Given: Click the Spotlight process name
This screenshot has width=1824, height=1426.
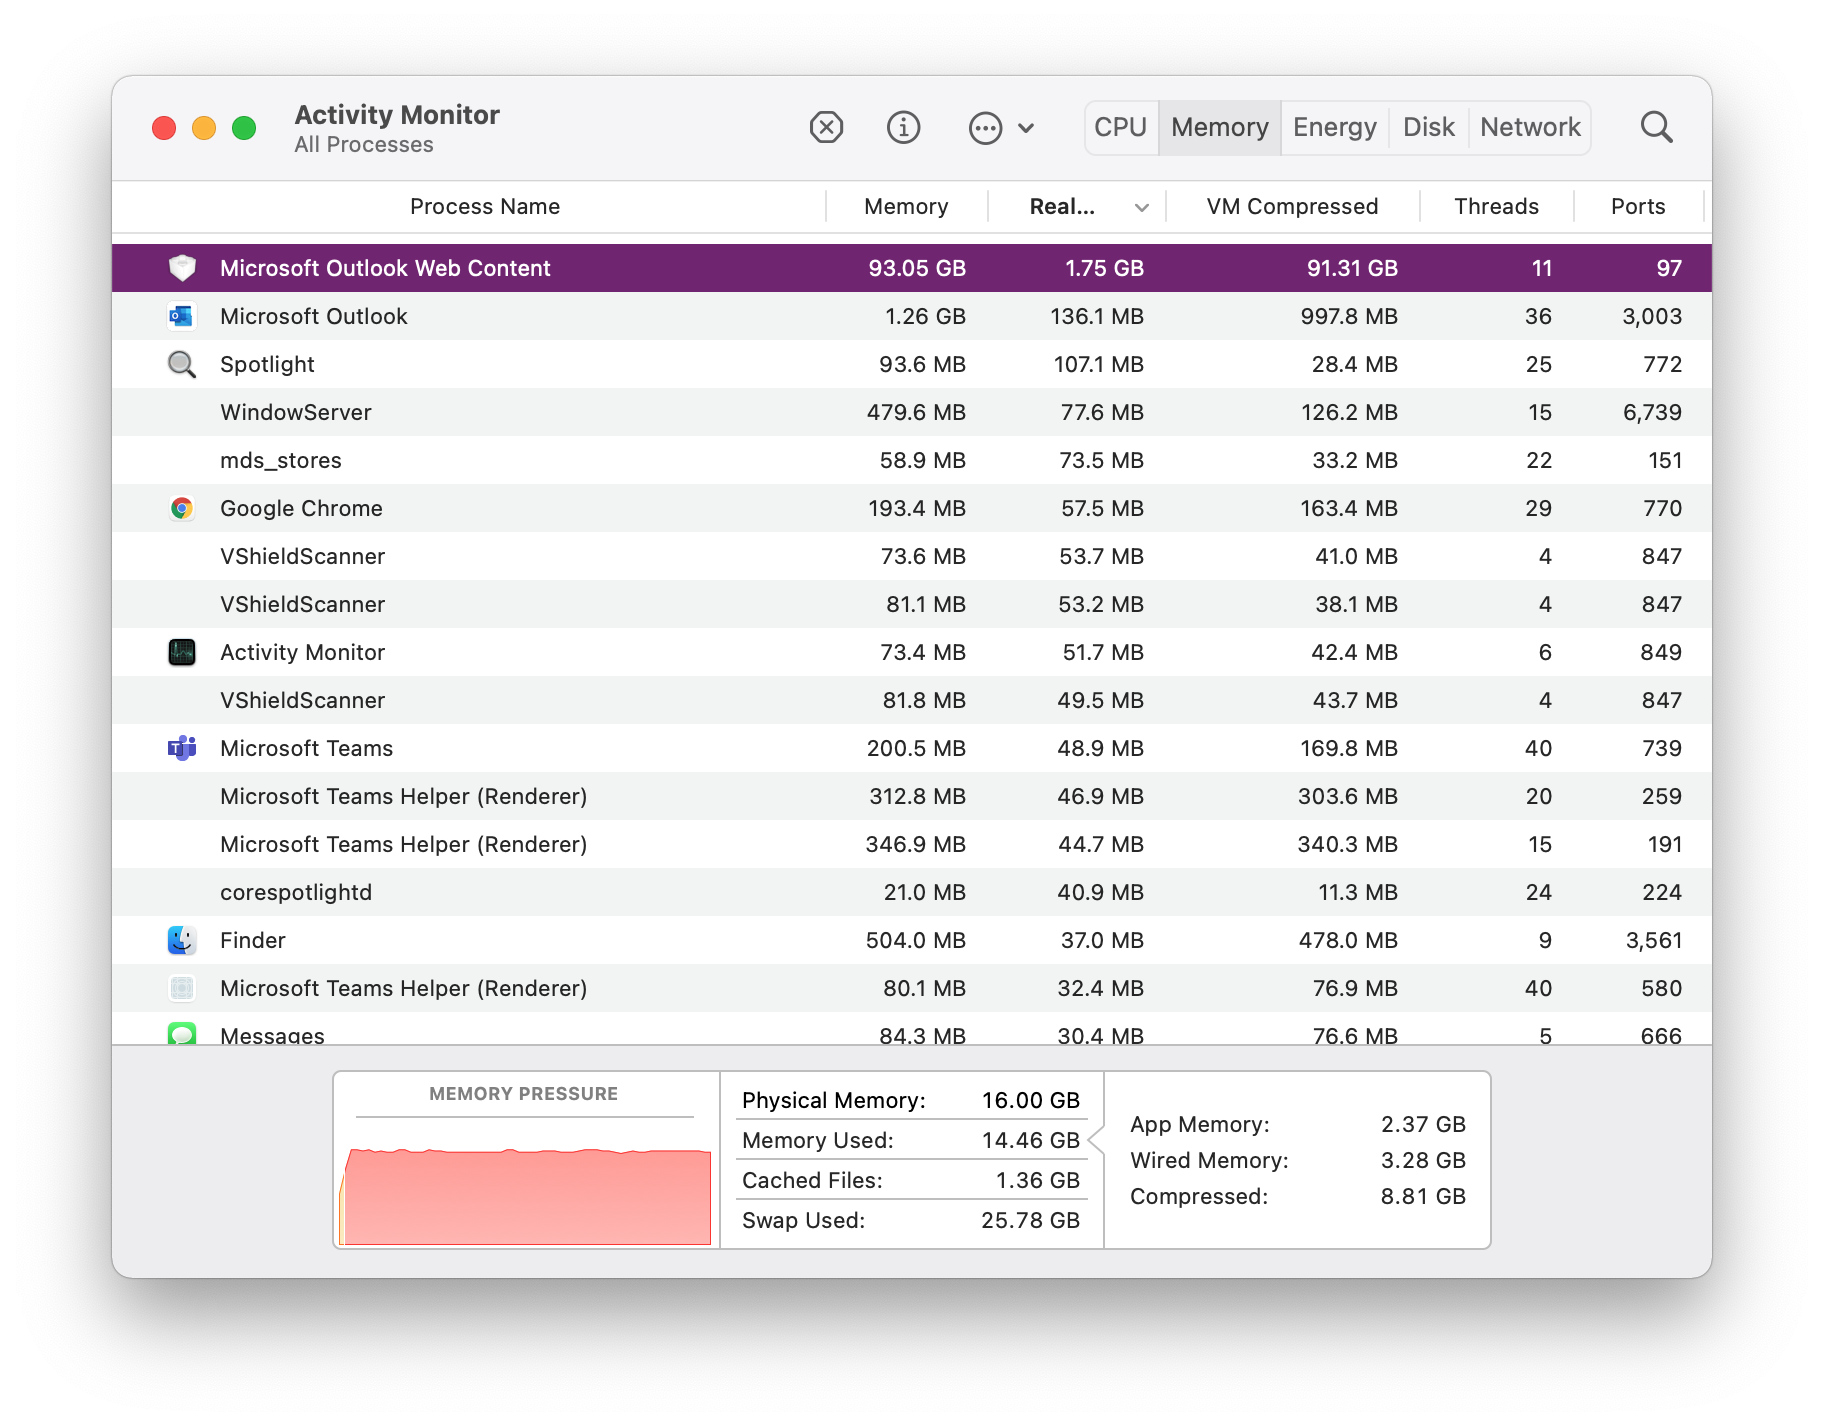Looking at the screenshot, I should pos(267,364).
